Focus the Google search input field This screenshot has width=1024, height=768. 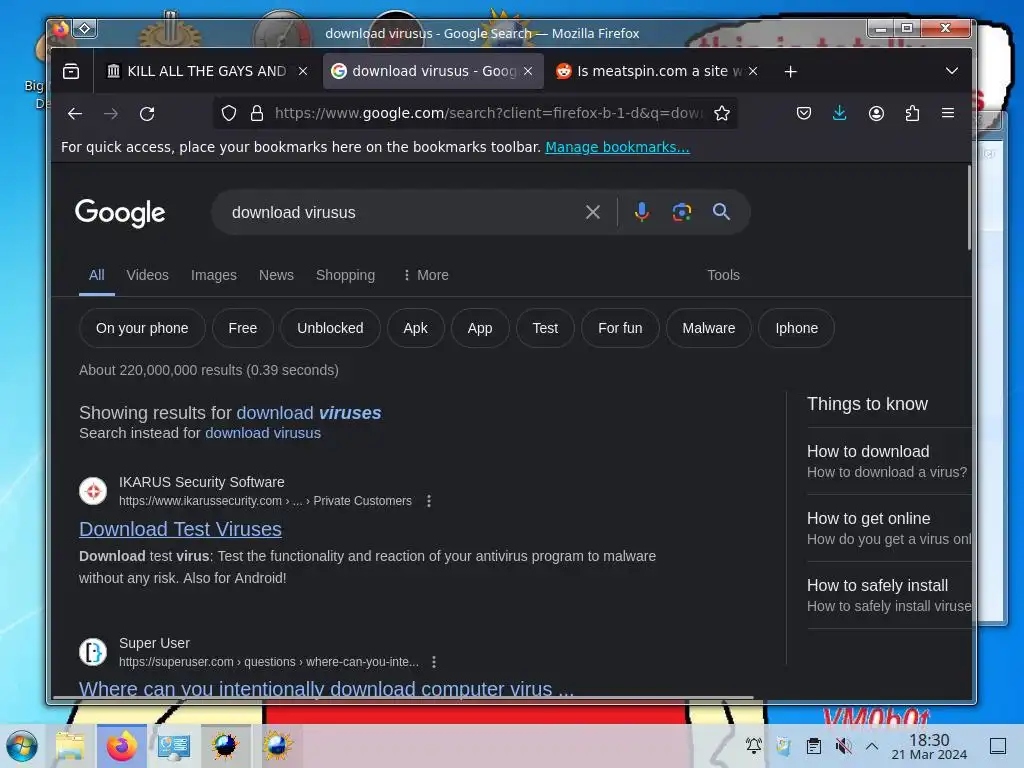[398, 212]
